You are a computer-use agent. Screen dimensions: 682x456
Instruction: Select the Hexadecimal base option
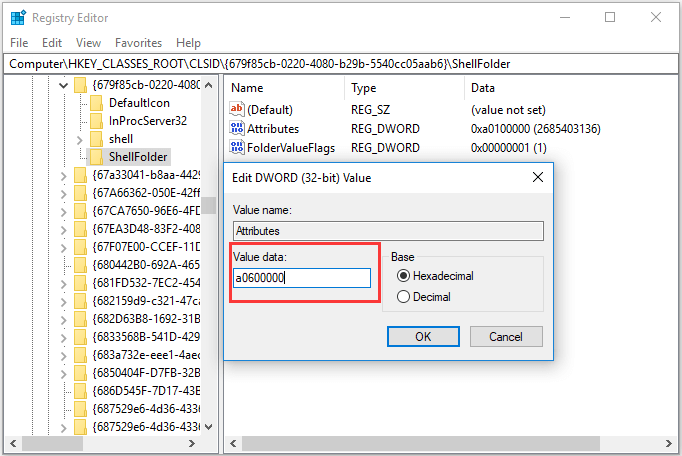(x=435, y=276)
